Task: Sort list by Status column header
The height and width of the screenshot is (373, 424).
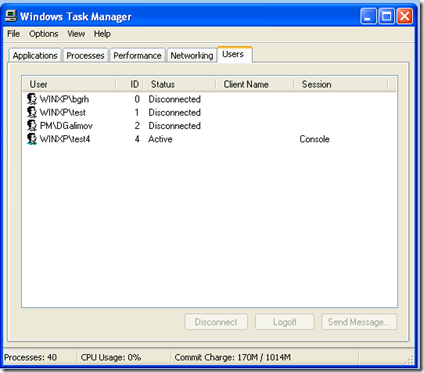Action: click(x=179, y=84)
